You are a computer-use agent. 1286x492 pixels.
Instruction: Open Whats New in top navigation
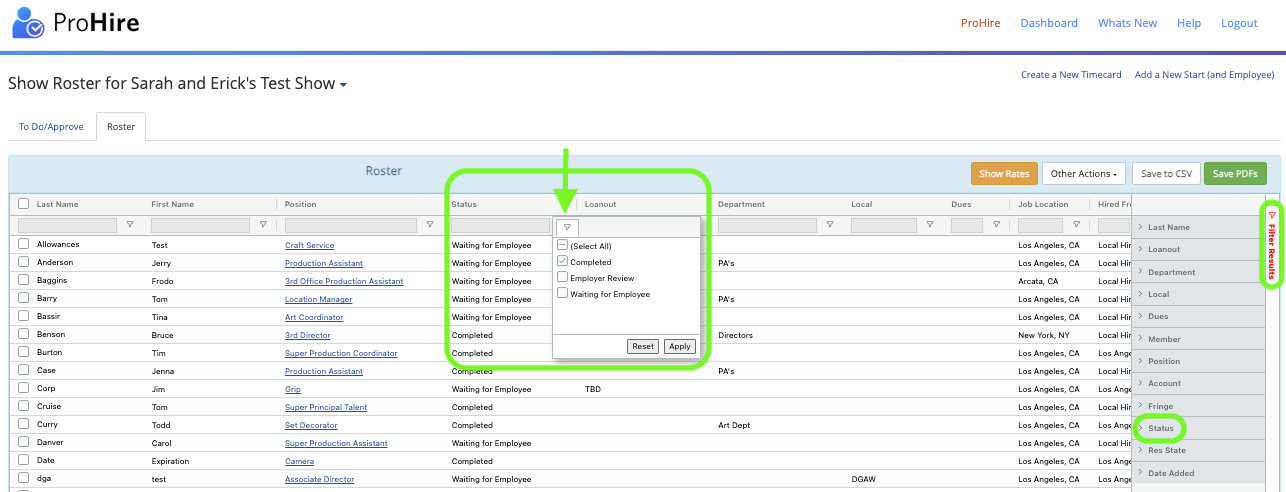click(x=1127, y=23)
